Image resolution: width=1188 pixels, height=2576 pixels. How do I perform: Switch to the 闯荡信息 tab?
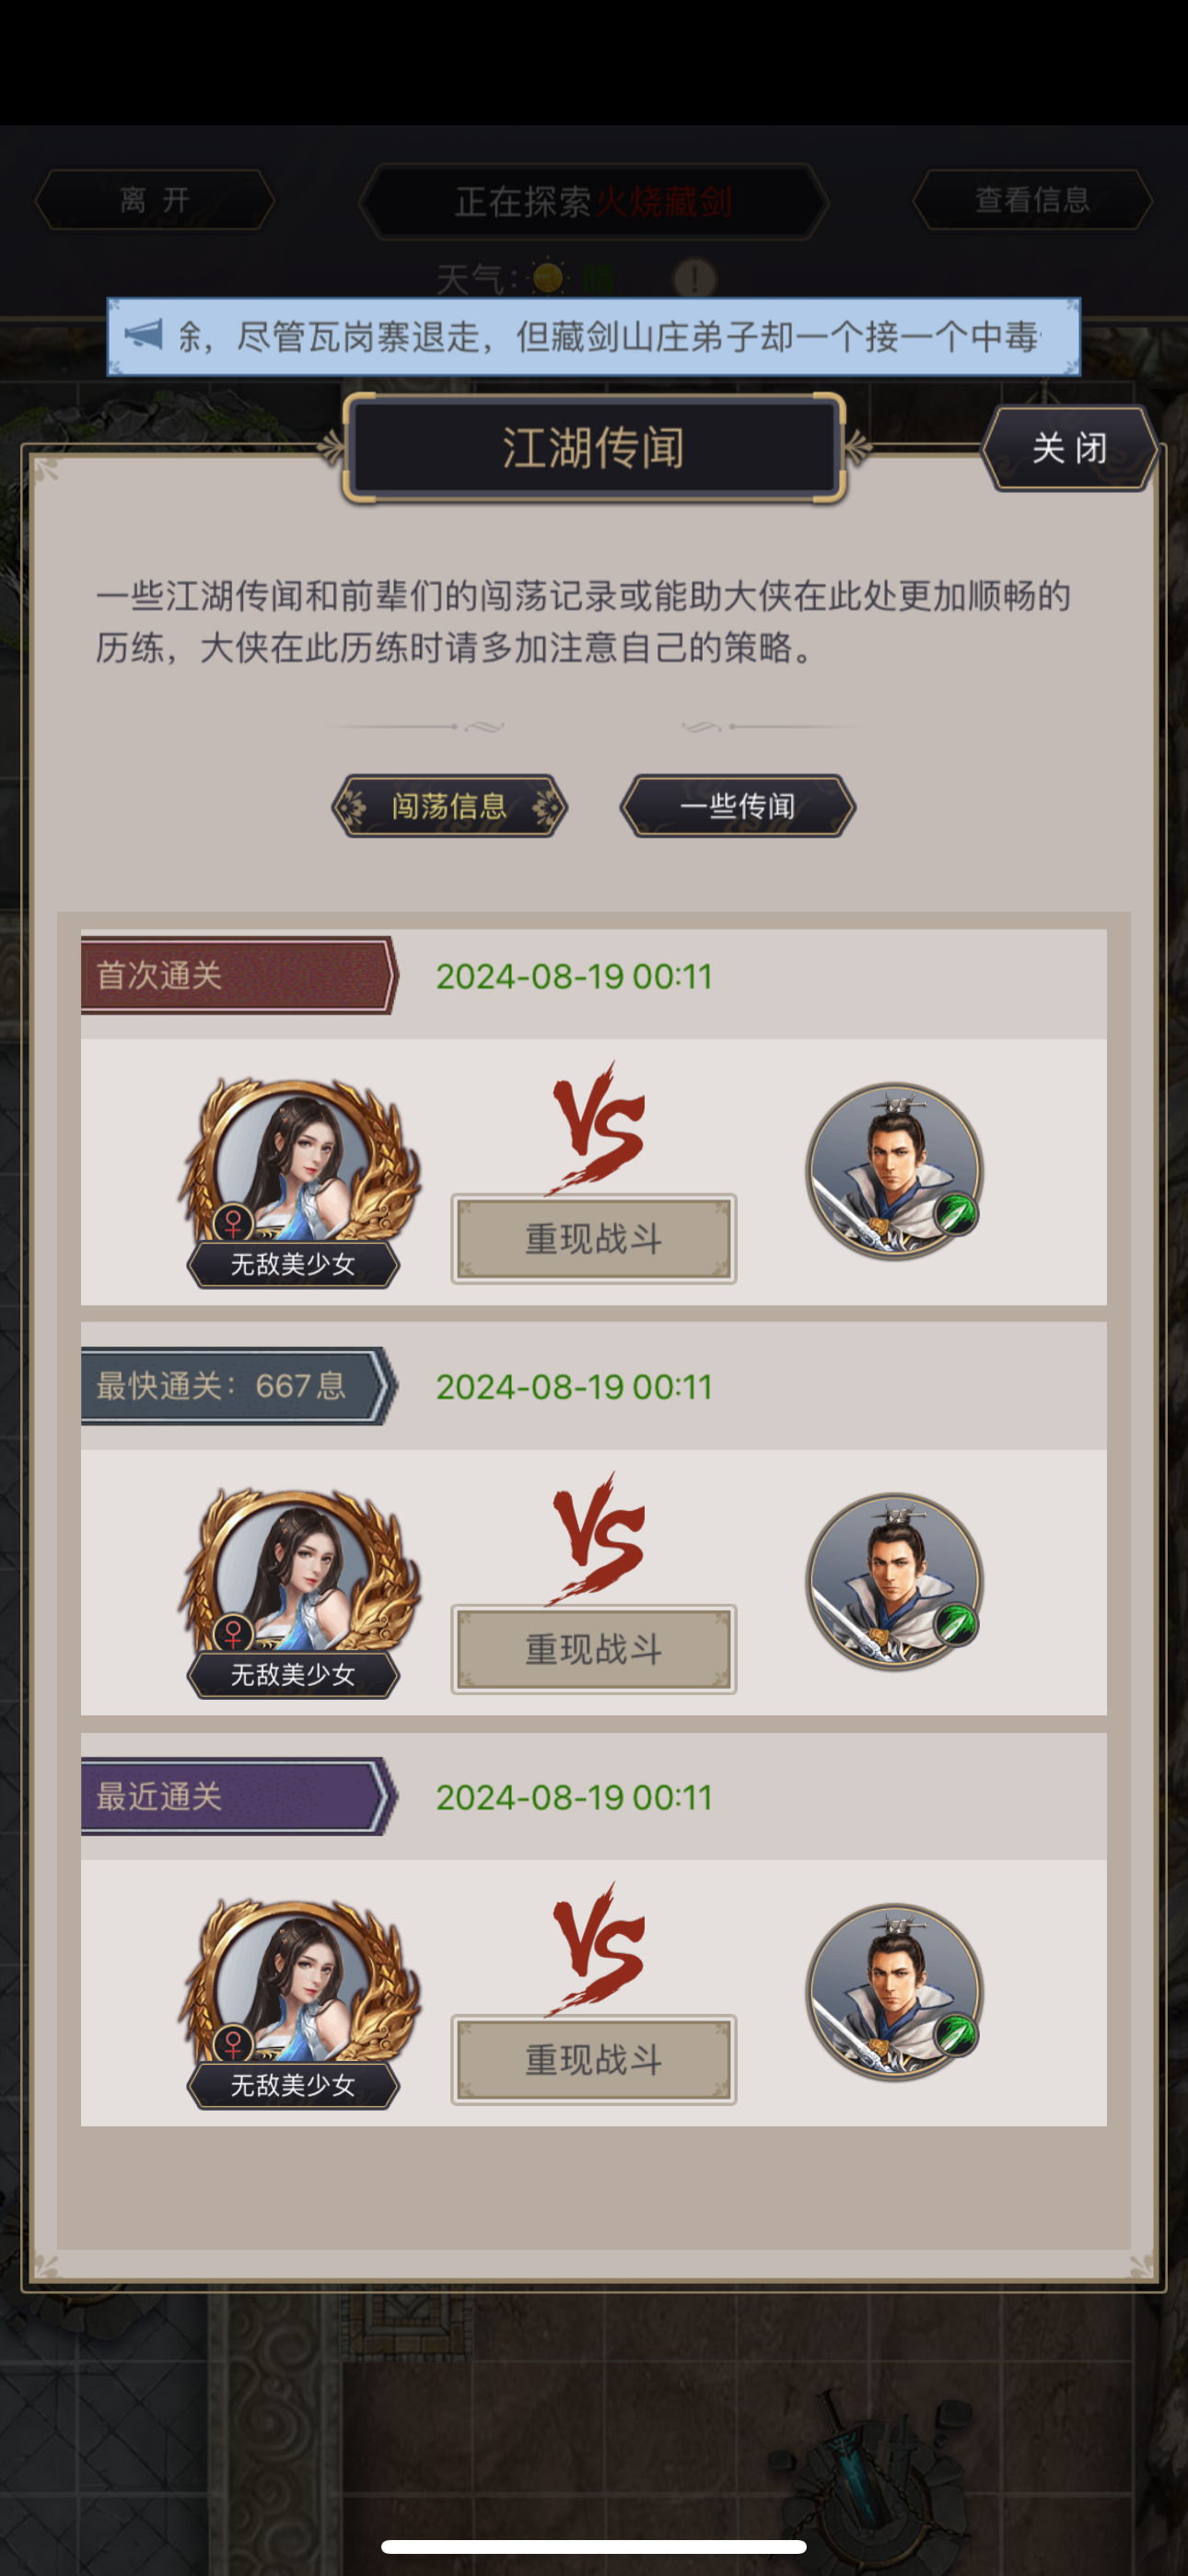pos(449,806)
